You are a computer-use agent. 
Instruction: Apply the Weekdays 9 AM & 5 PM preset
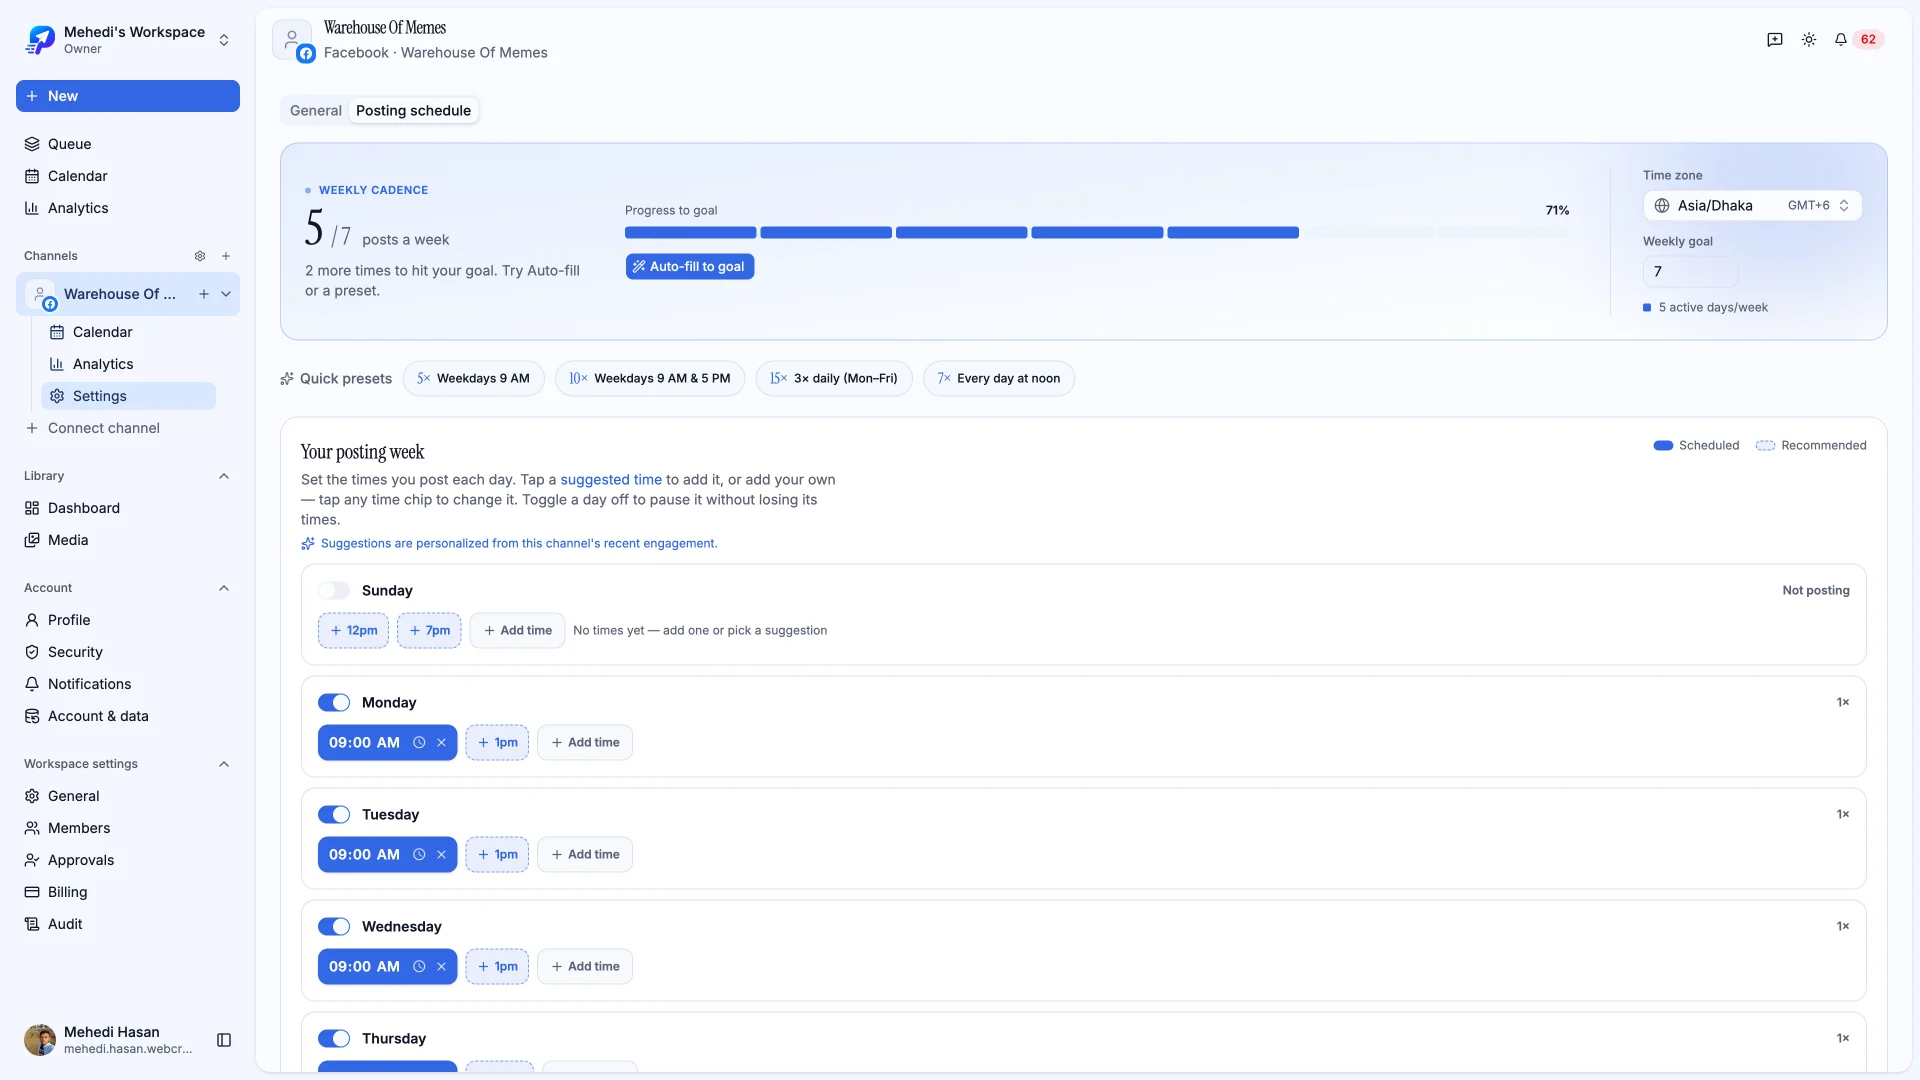click(x=650, y=379)
